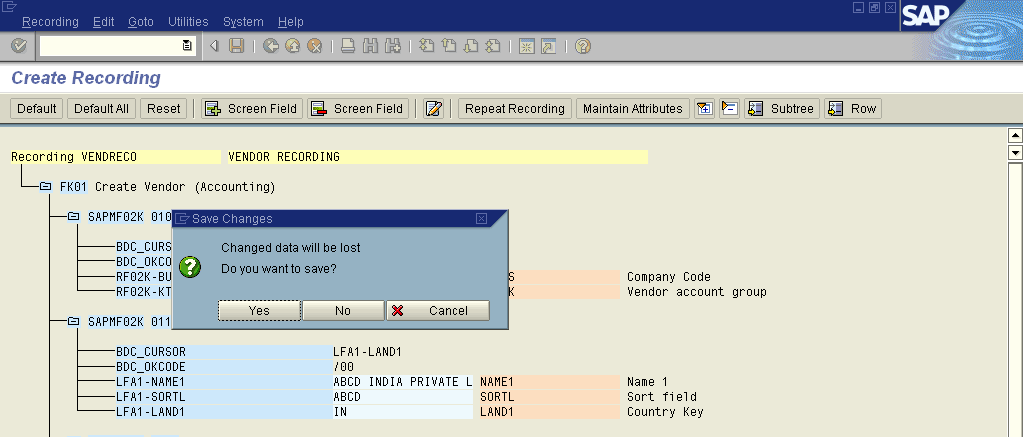Click the Print icon in the toolbar

347,46
